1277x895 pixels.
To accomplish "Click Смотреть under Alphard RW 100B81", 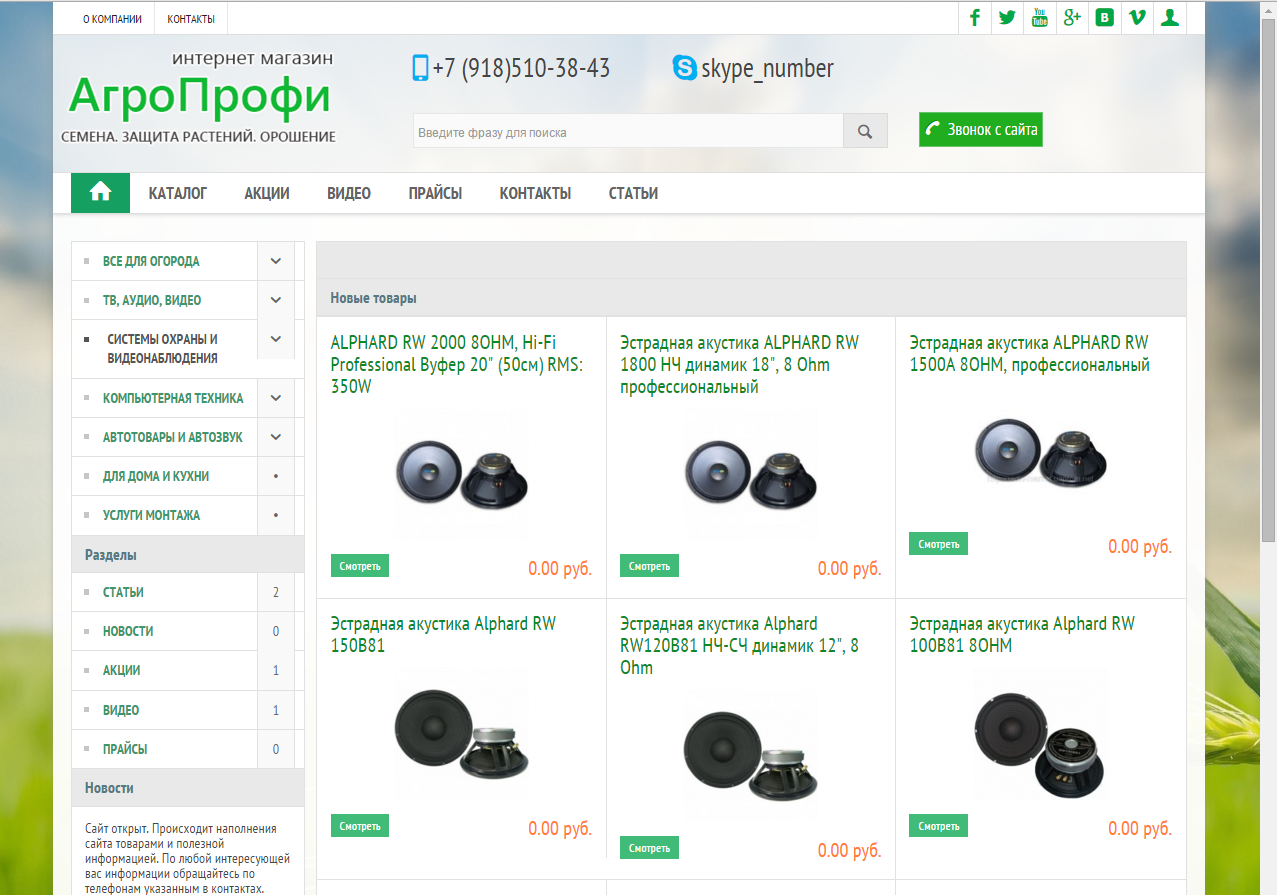I will click(x=939, y=826).
